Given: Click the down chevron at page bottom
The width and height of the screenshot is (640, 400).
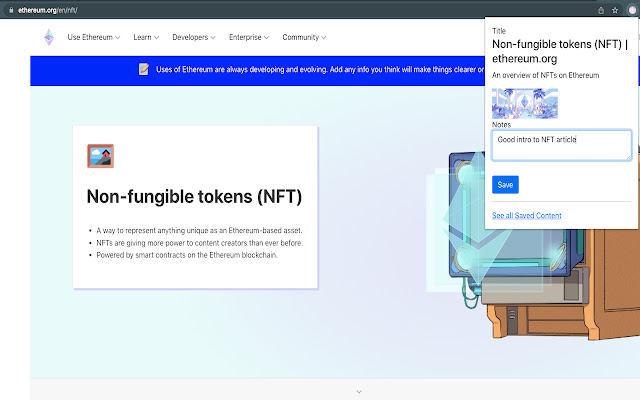Looking at the screenshot, I should (x=359, y=392).
